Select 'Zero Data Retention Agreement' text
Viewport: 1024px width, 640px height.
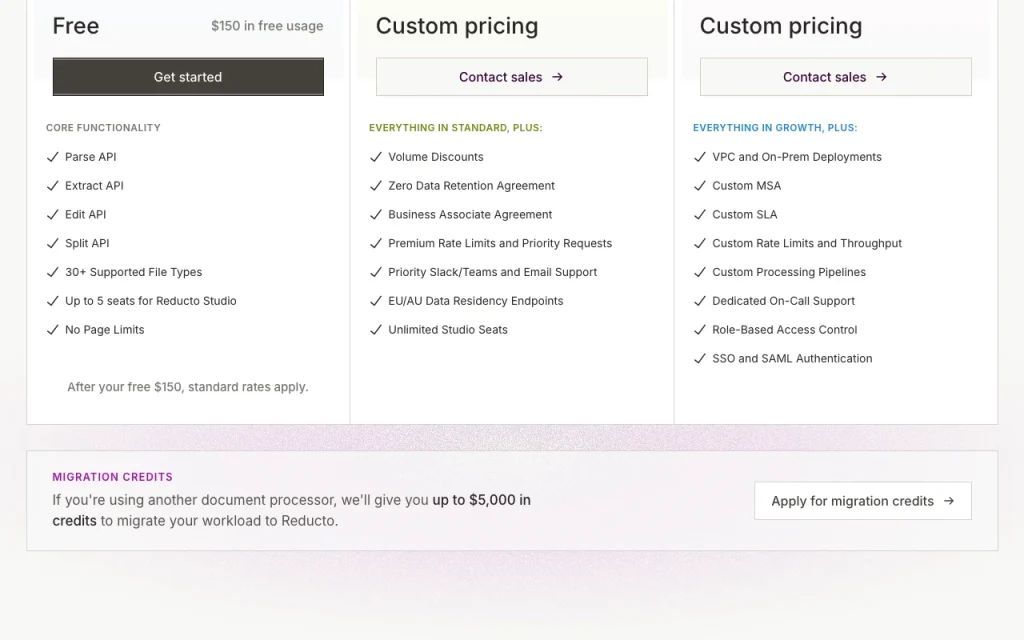pyautogui.click(x=472, y=185)
